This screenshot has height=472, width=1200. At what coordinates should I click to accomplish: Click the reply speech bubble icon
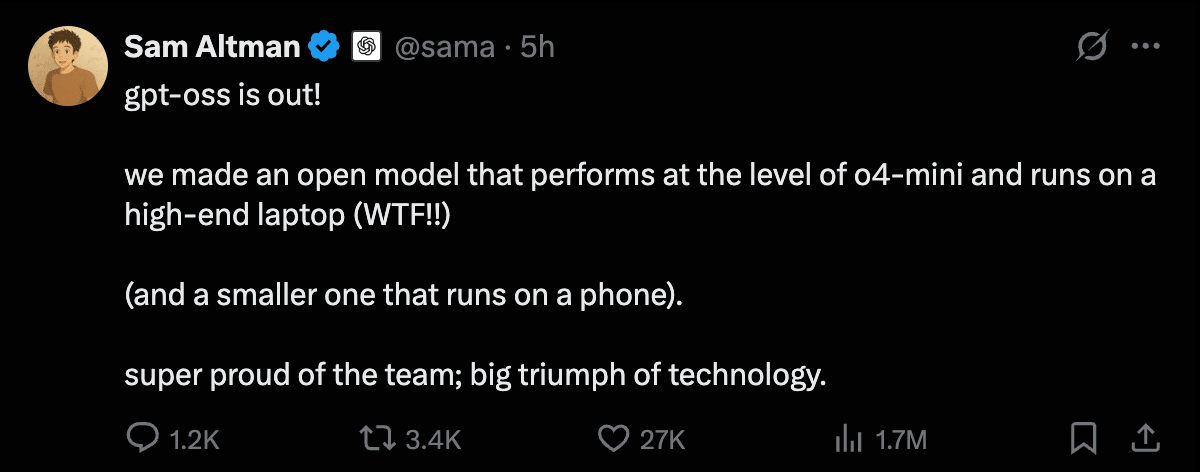(141, 438)
